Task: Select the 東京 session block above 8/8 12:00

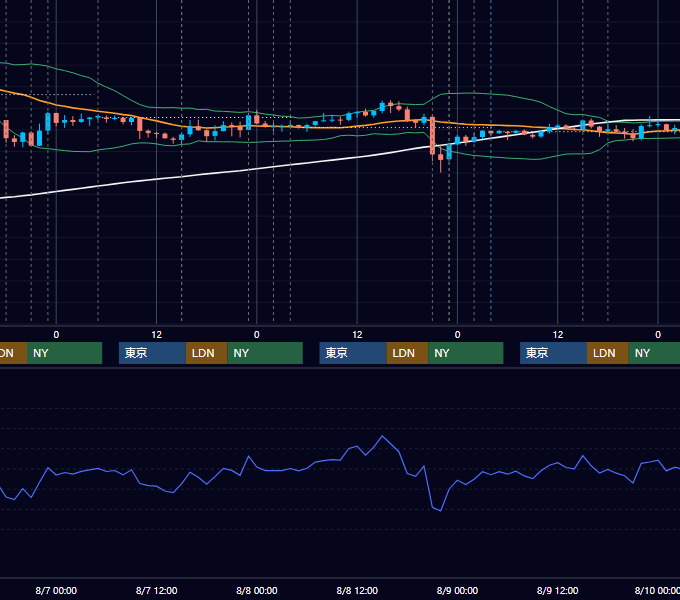Action: (x=353, y=353)
